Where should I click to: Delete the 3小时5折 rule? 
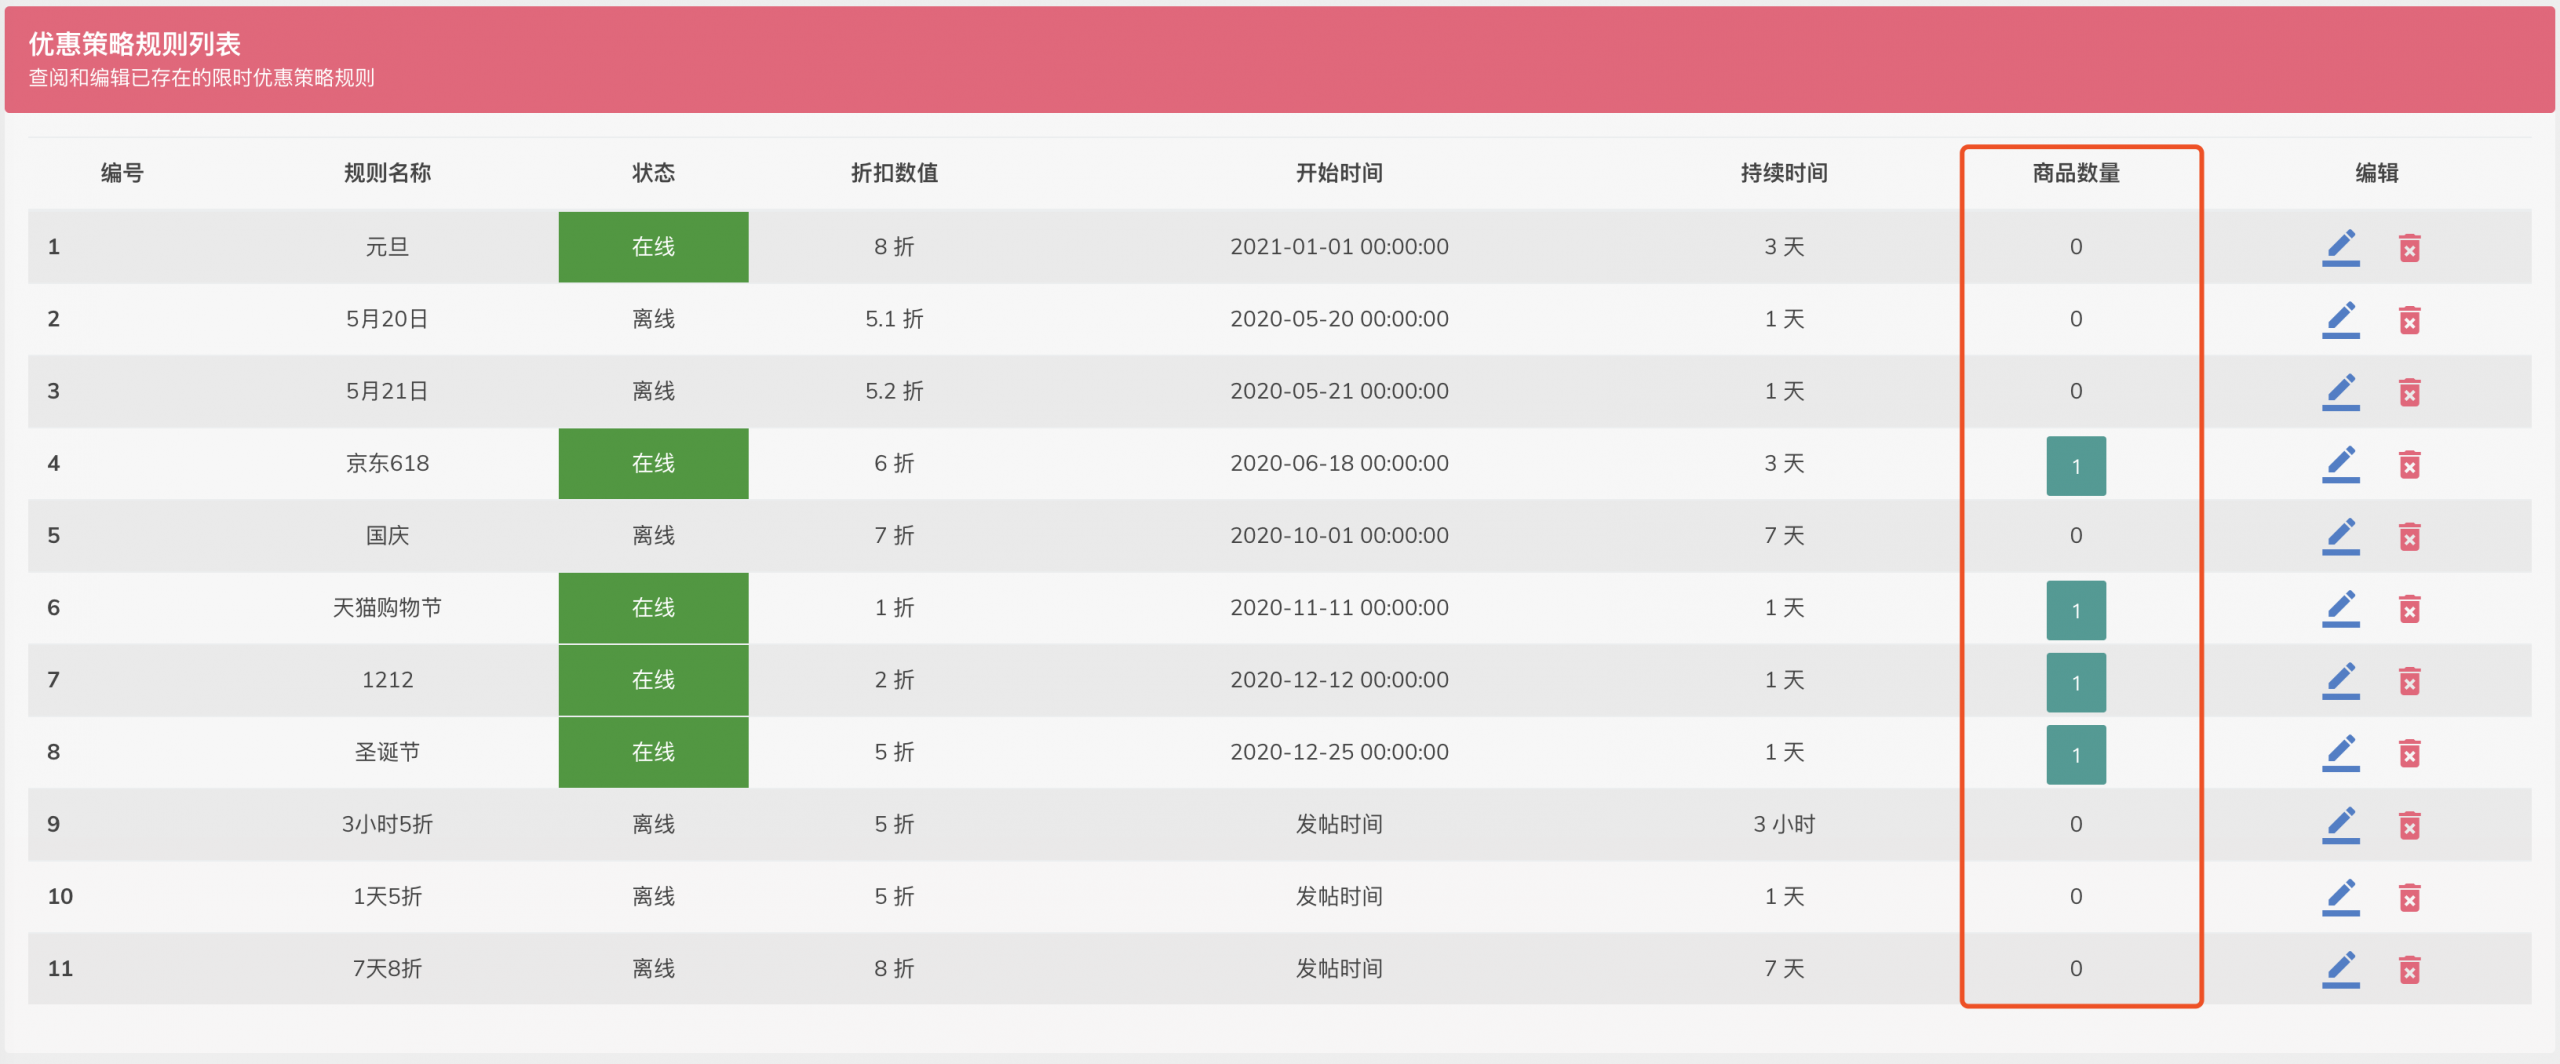(2409, 825)
